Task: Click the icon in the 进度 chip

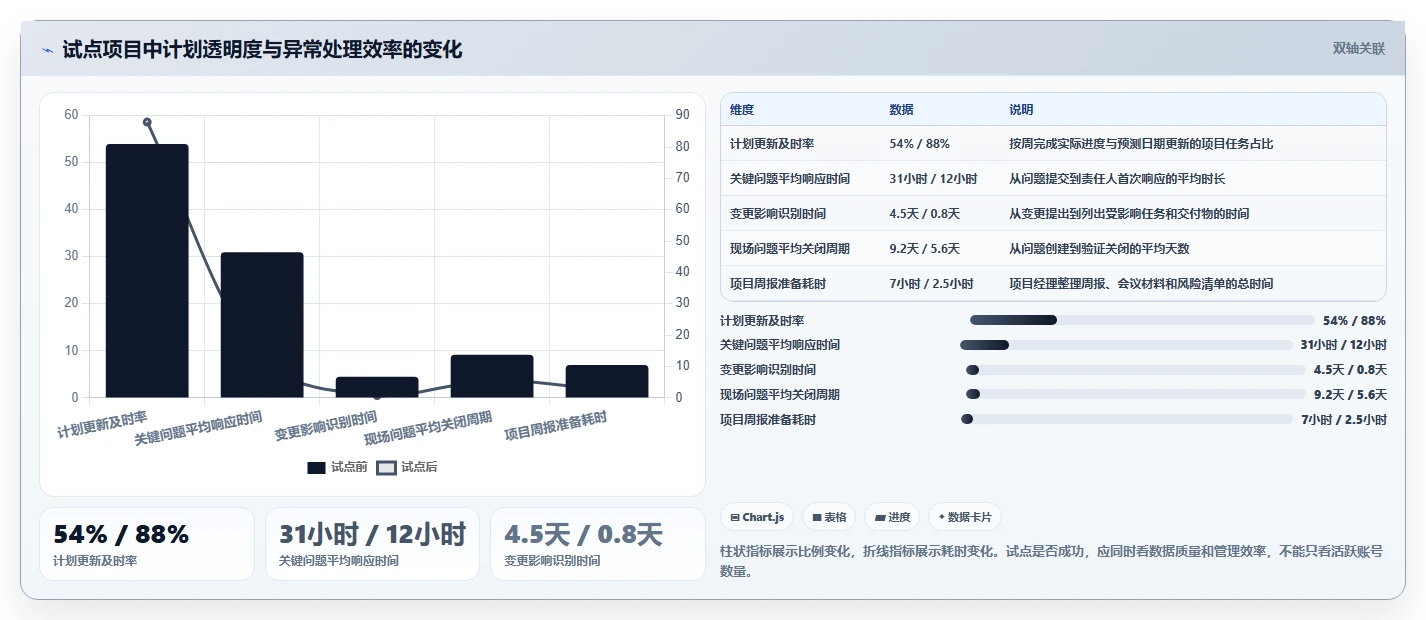Action: pyautogui.click(x=880, y=517)
